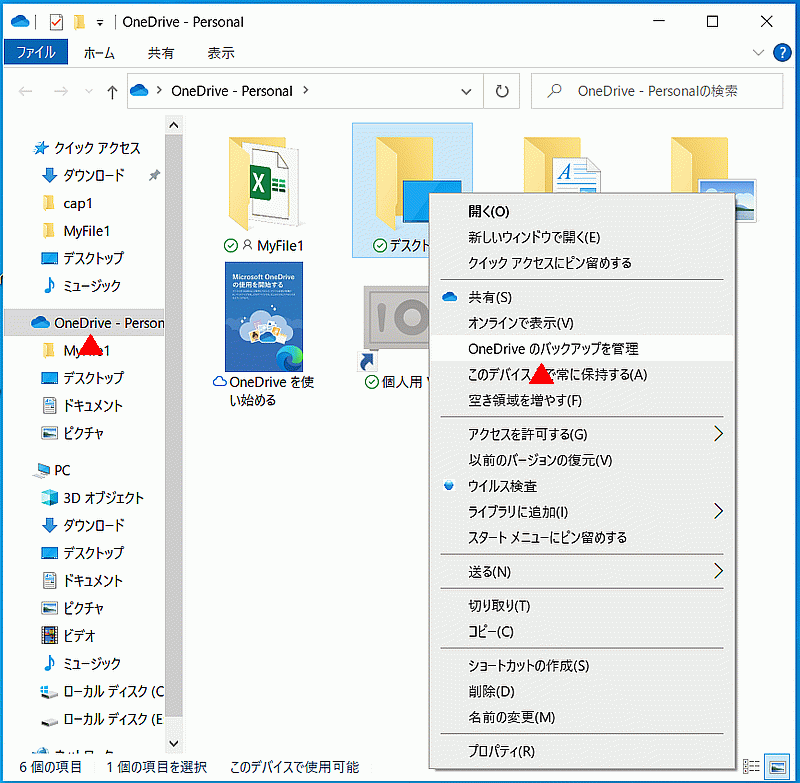The height and width of the screenshot is (783, 800).
Task: Choose 削除(D) in the context menu
Action: (x=582, y=691)
